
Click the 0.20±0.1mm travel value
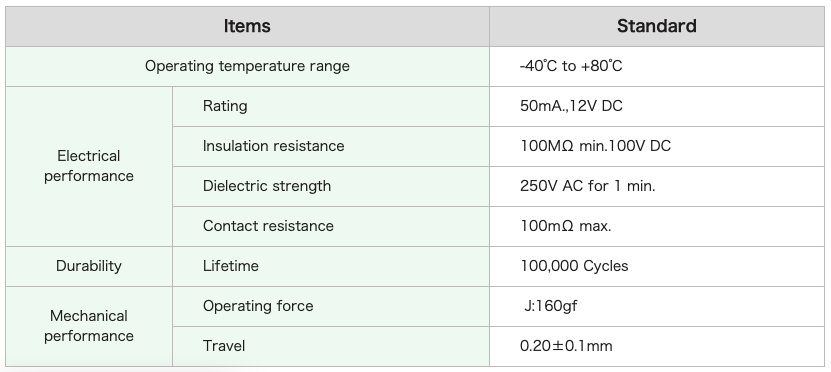click(x=566, y=346)
